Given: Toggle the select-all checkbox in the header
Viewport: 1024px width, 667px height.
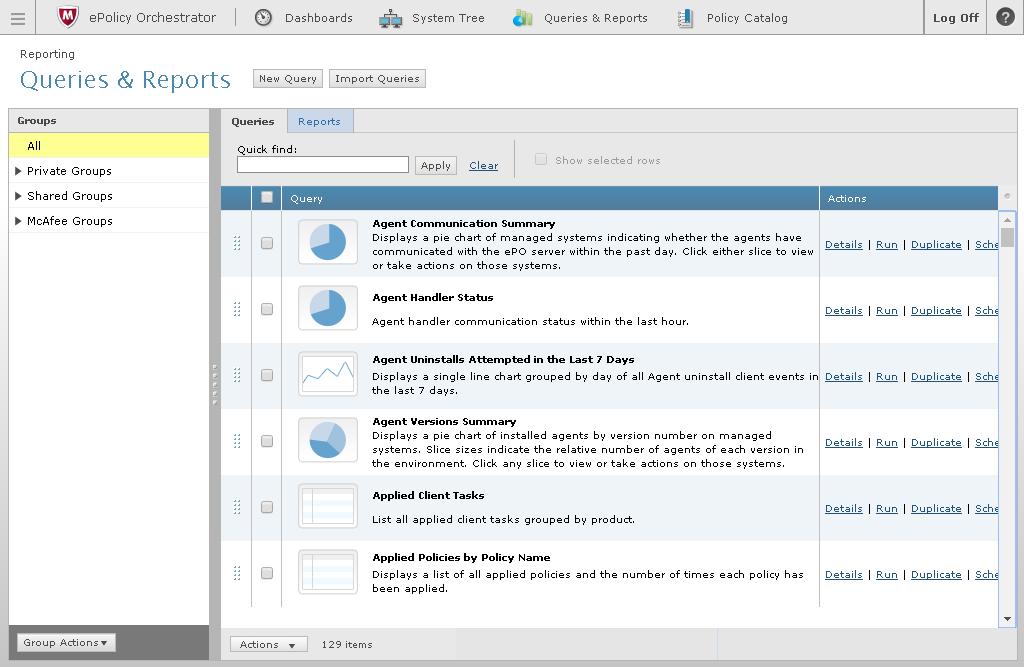Looking at the screenshot, I should pos(266,197).
